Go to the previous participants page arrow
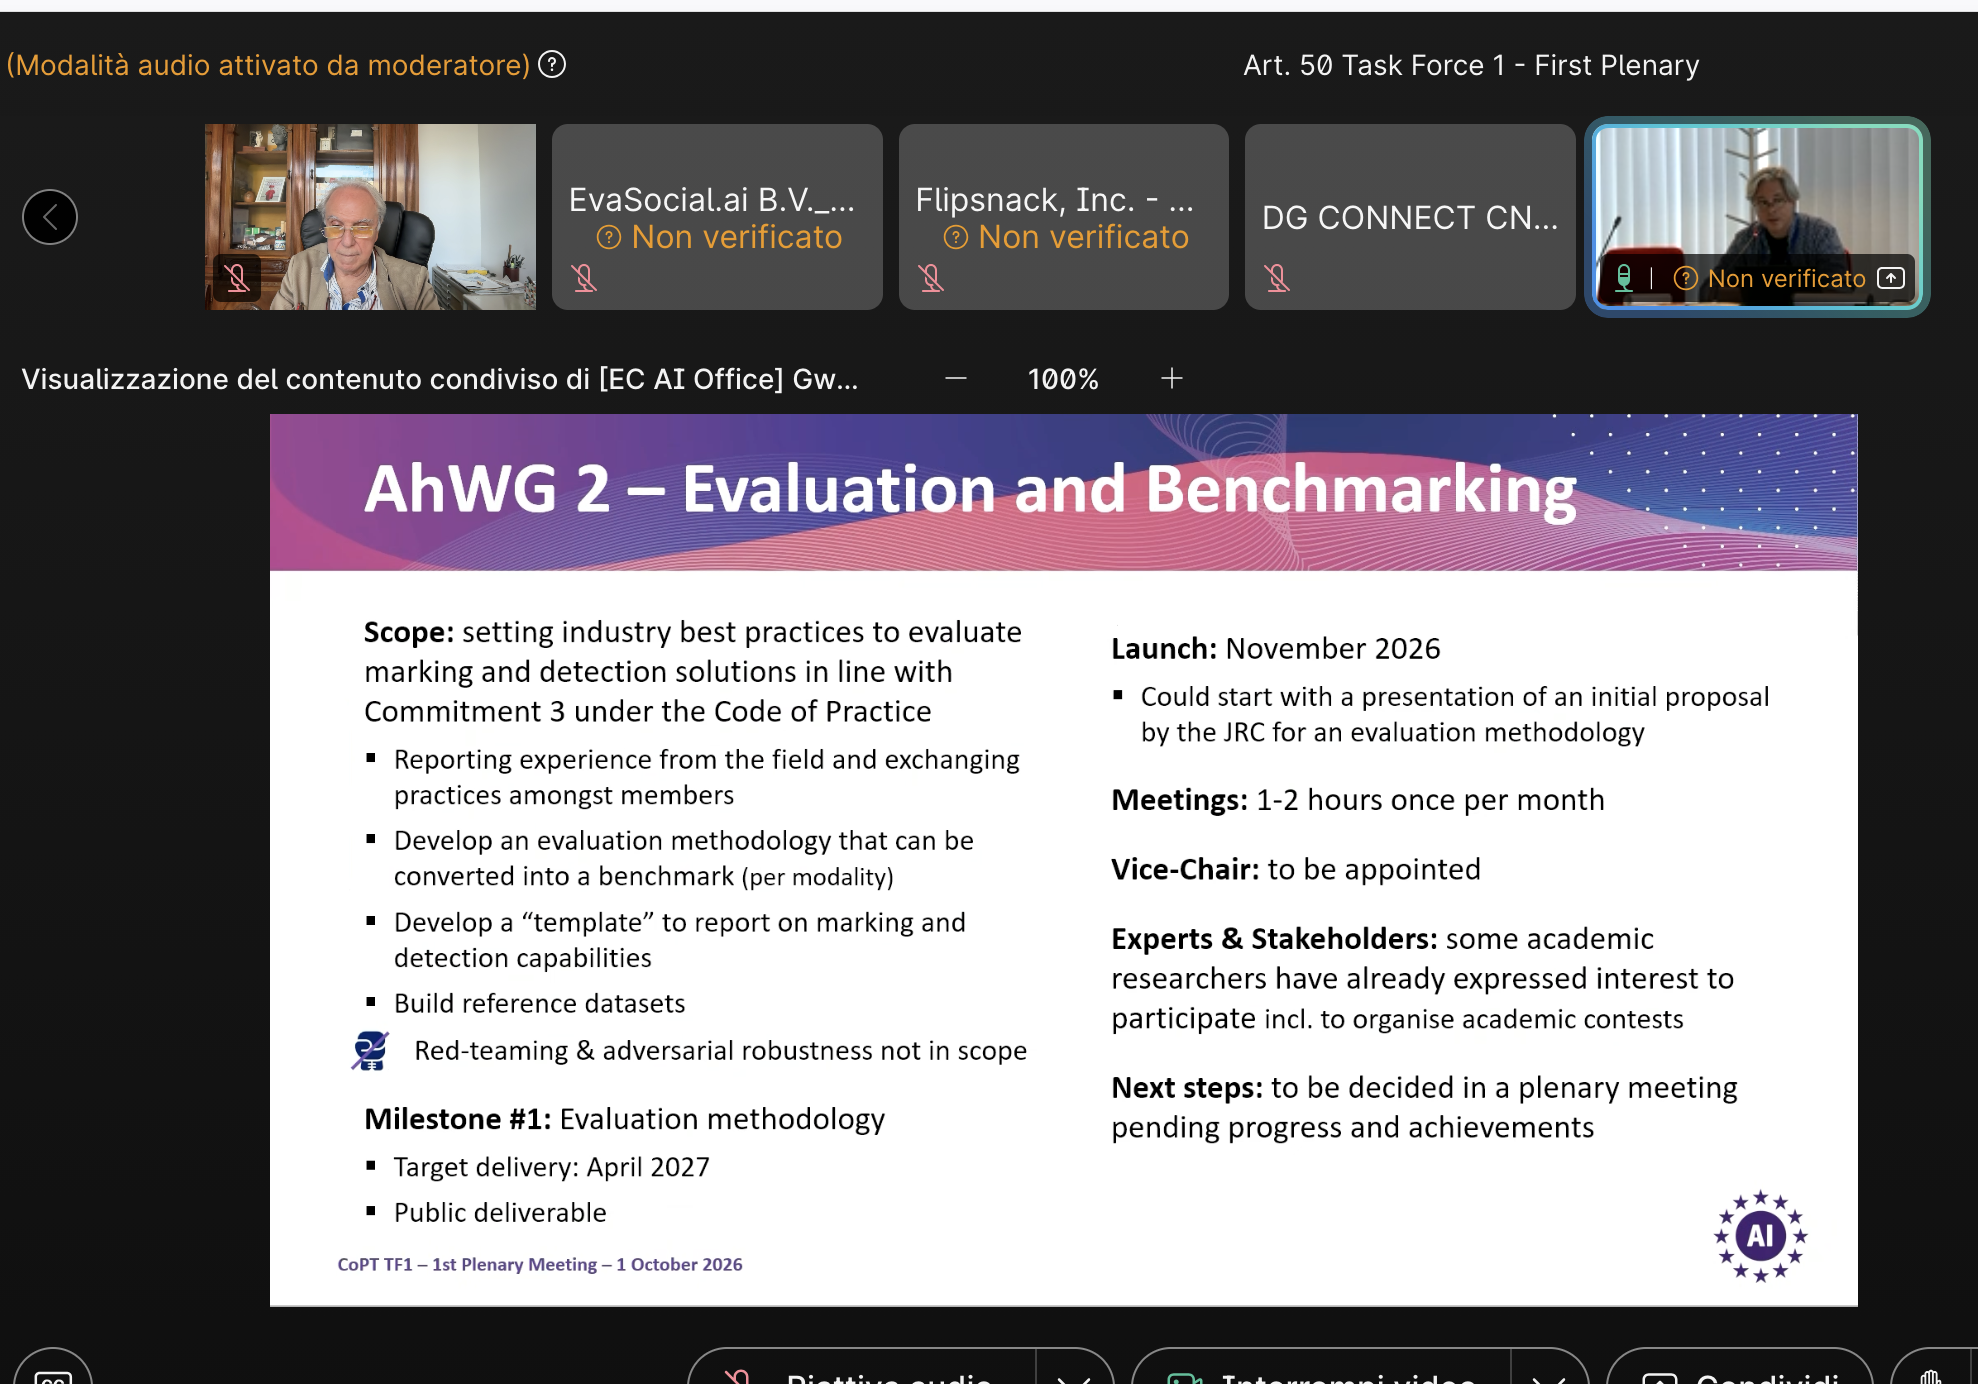This screenshot has height=1384, width=1978. pyautogui.click(x=50, y=217)
